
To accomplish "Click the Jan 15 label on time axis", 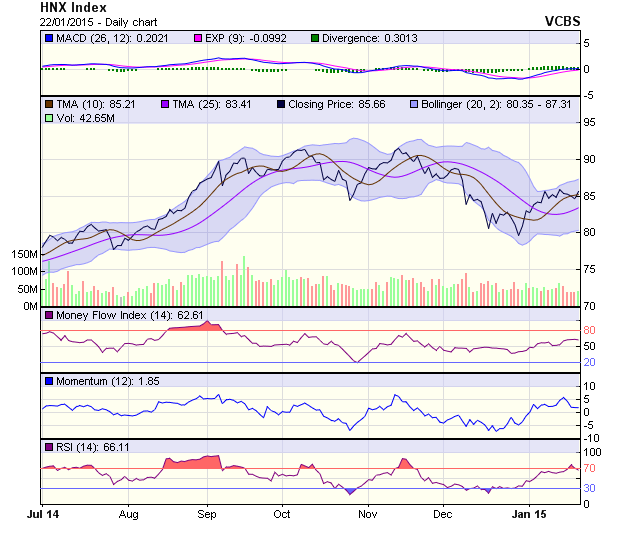I will coord(528,514).
